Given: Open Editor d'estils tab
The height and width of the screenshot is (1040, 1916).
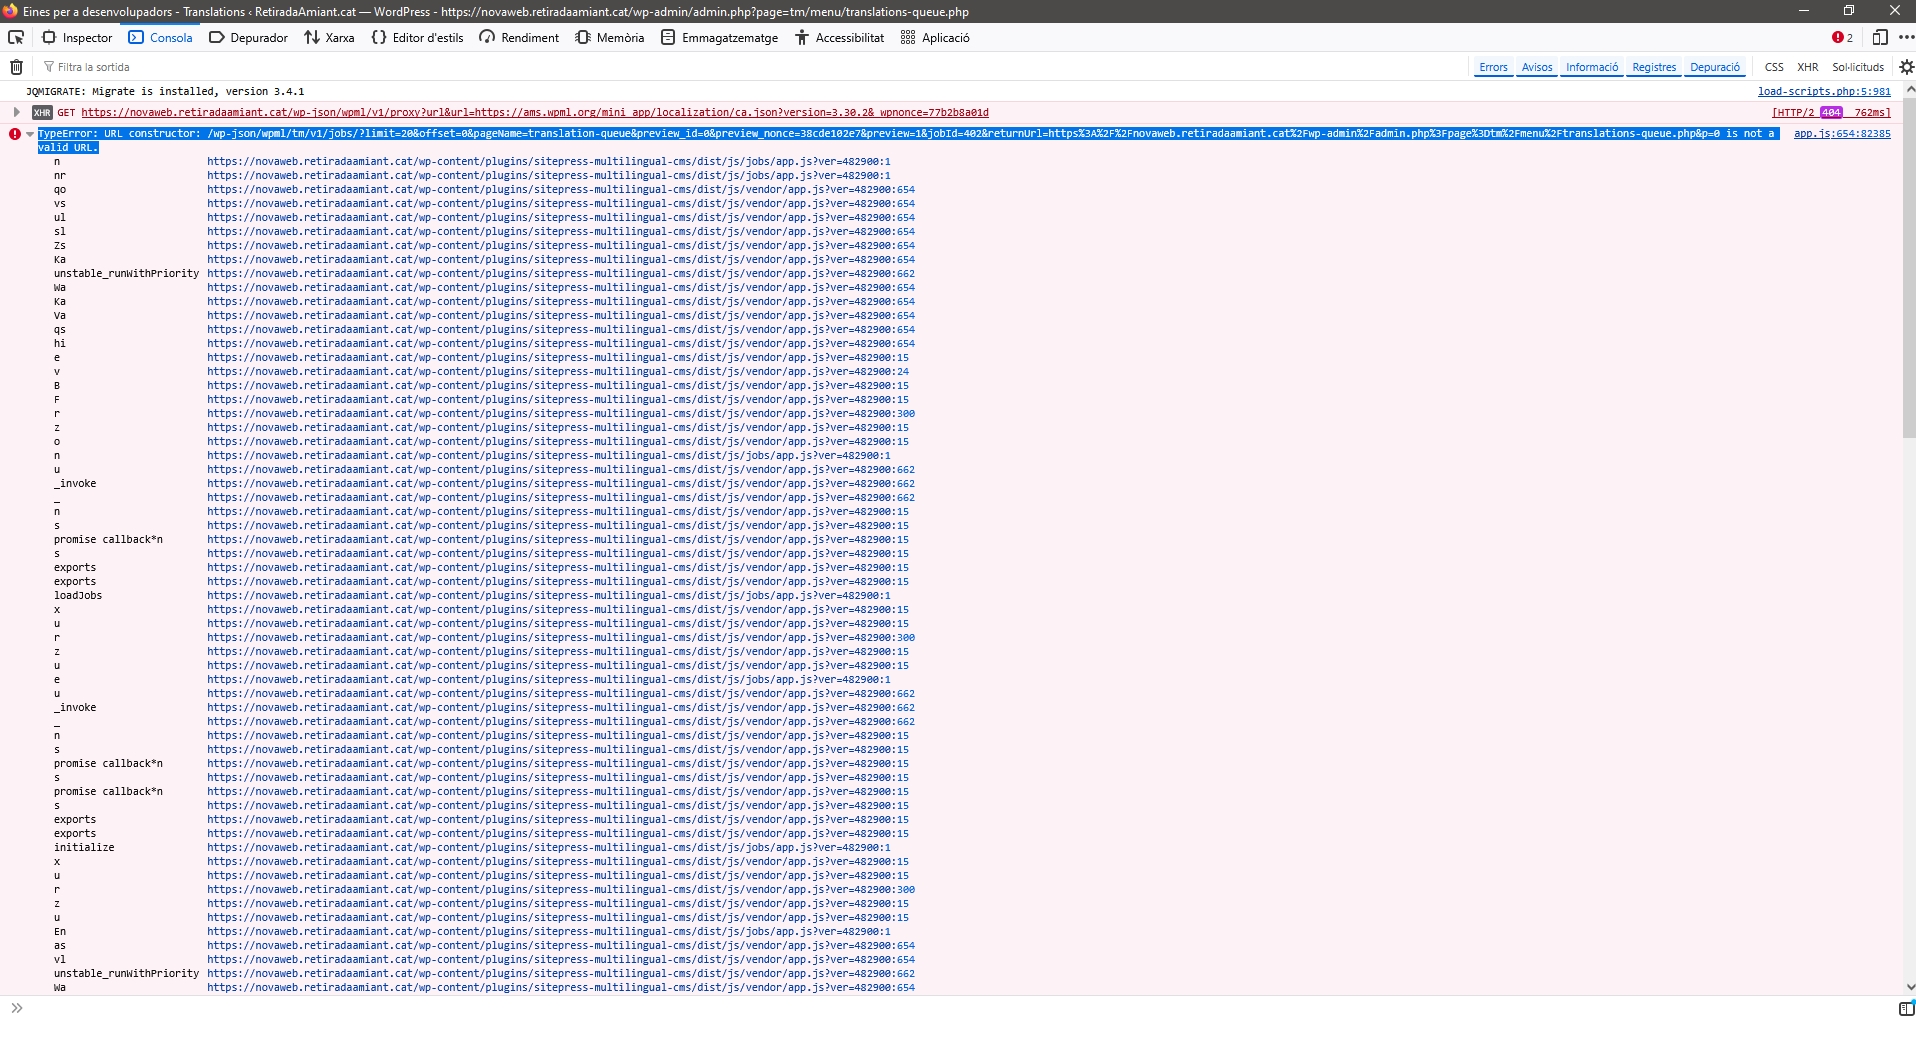Looking at the screenshot, I should [417, 38].
